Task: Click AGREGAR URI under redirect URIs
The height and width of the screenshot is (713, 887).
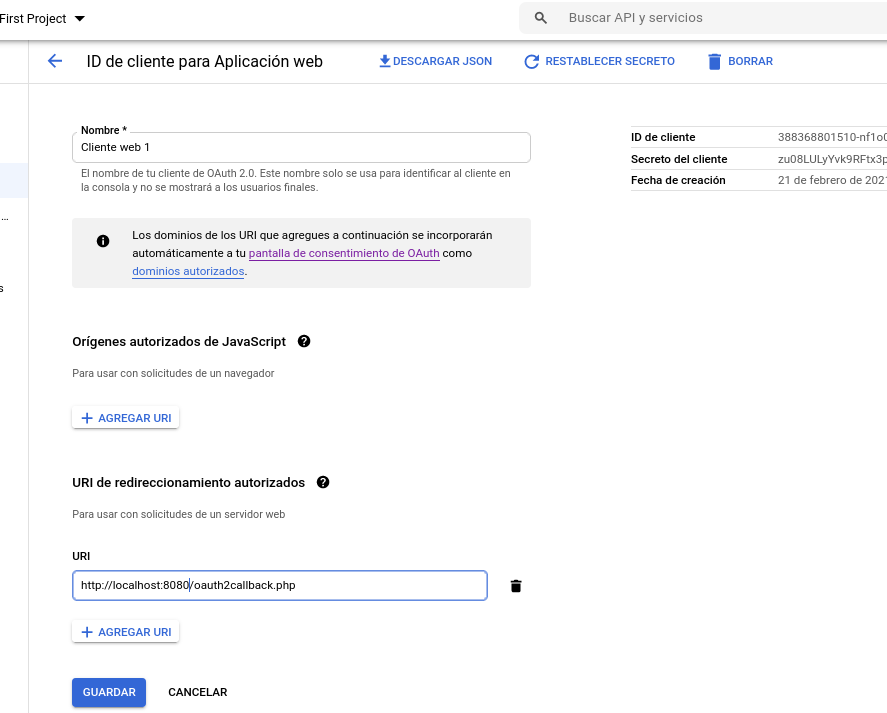Action: point(125,631)
